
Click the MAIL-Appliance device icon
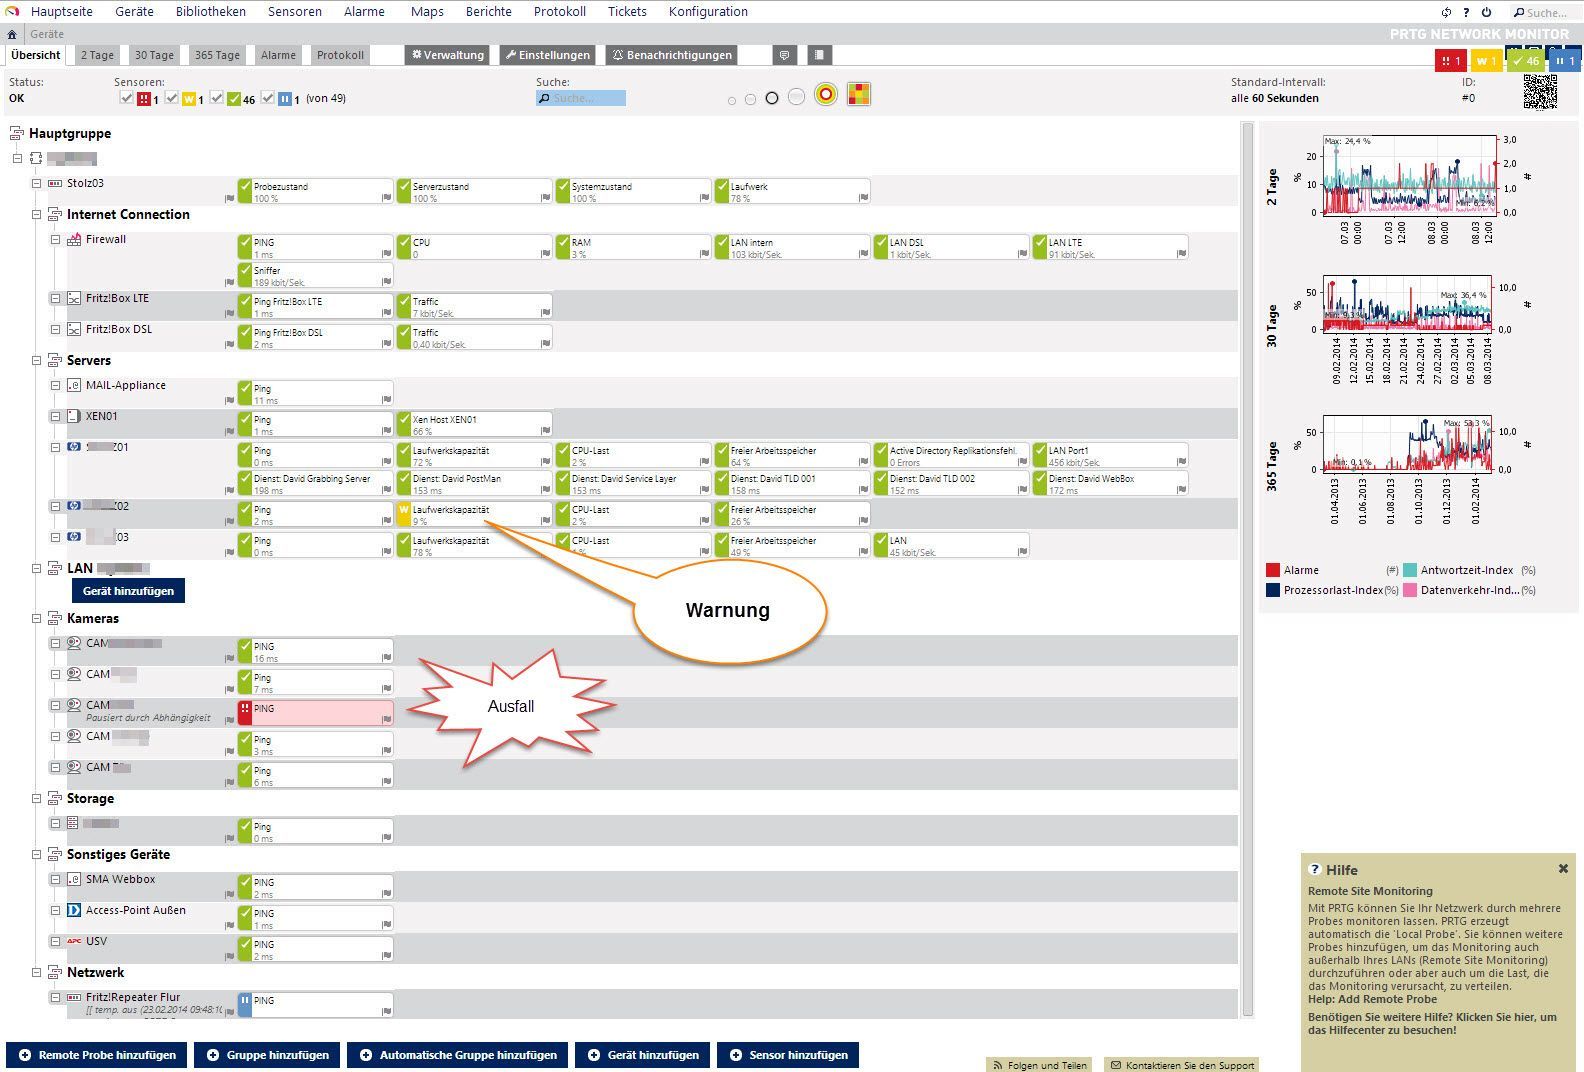coord(74,386)
